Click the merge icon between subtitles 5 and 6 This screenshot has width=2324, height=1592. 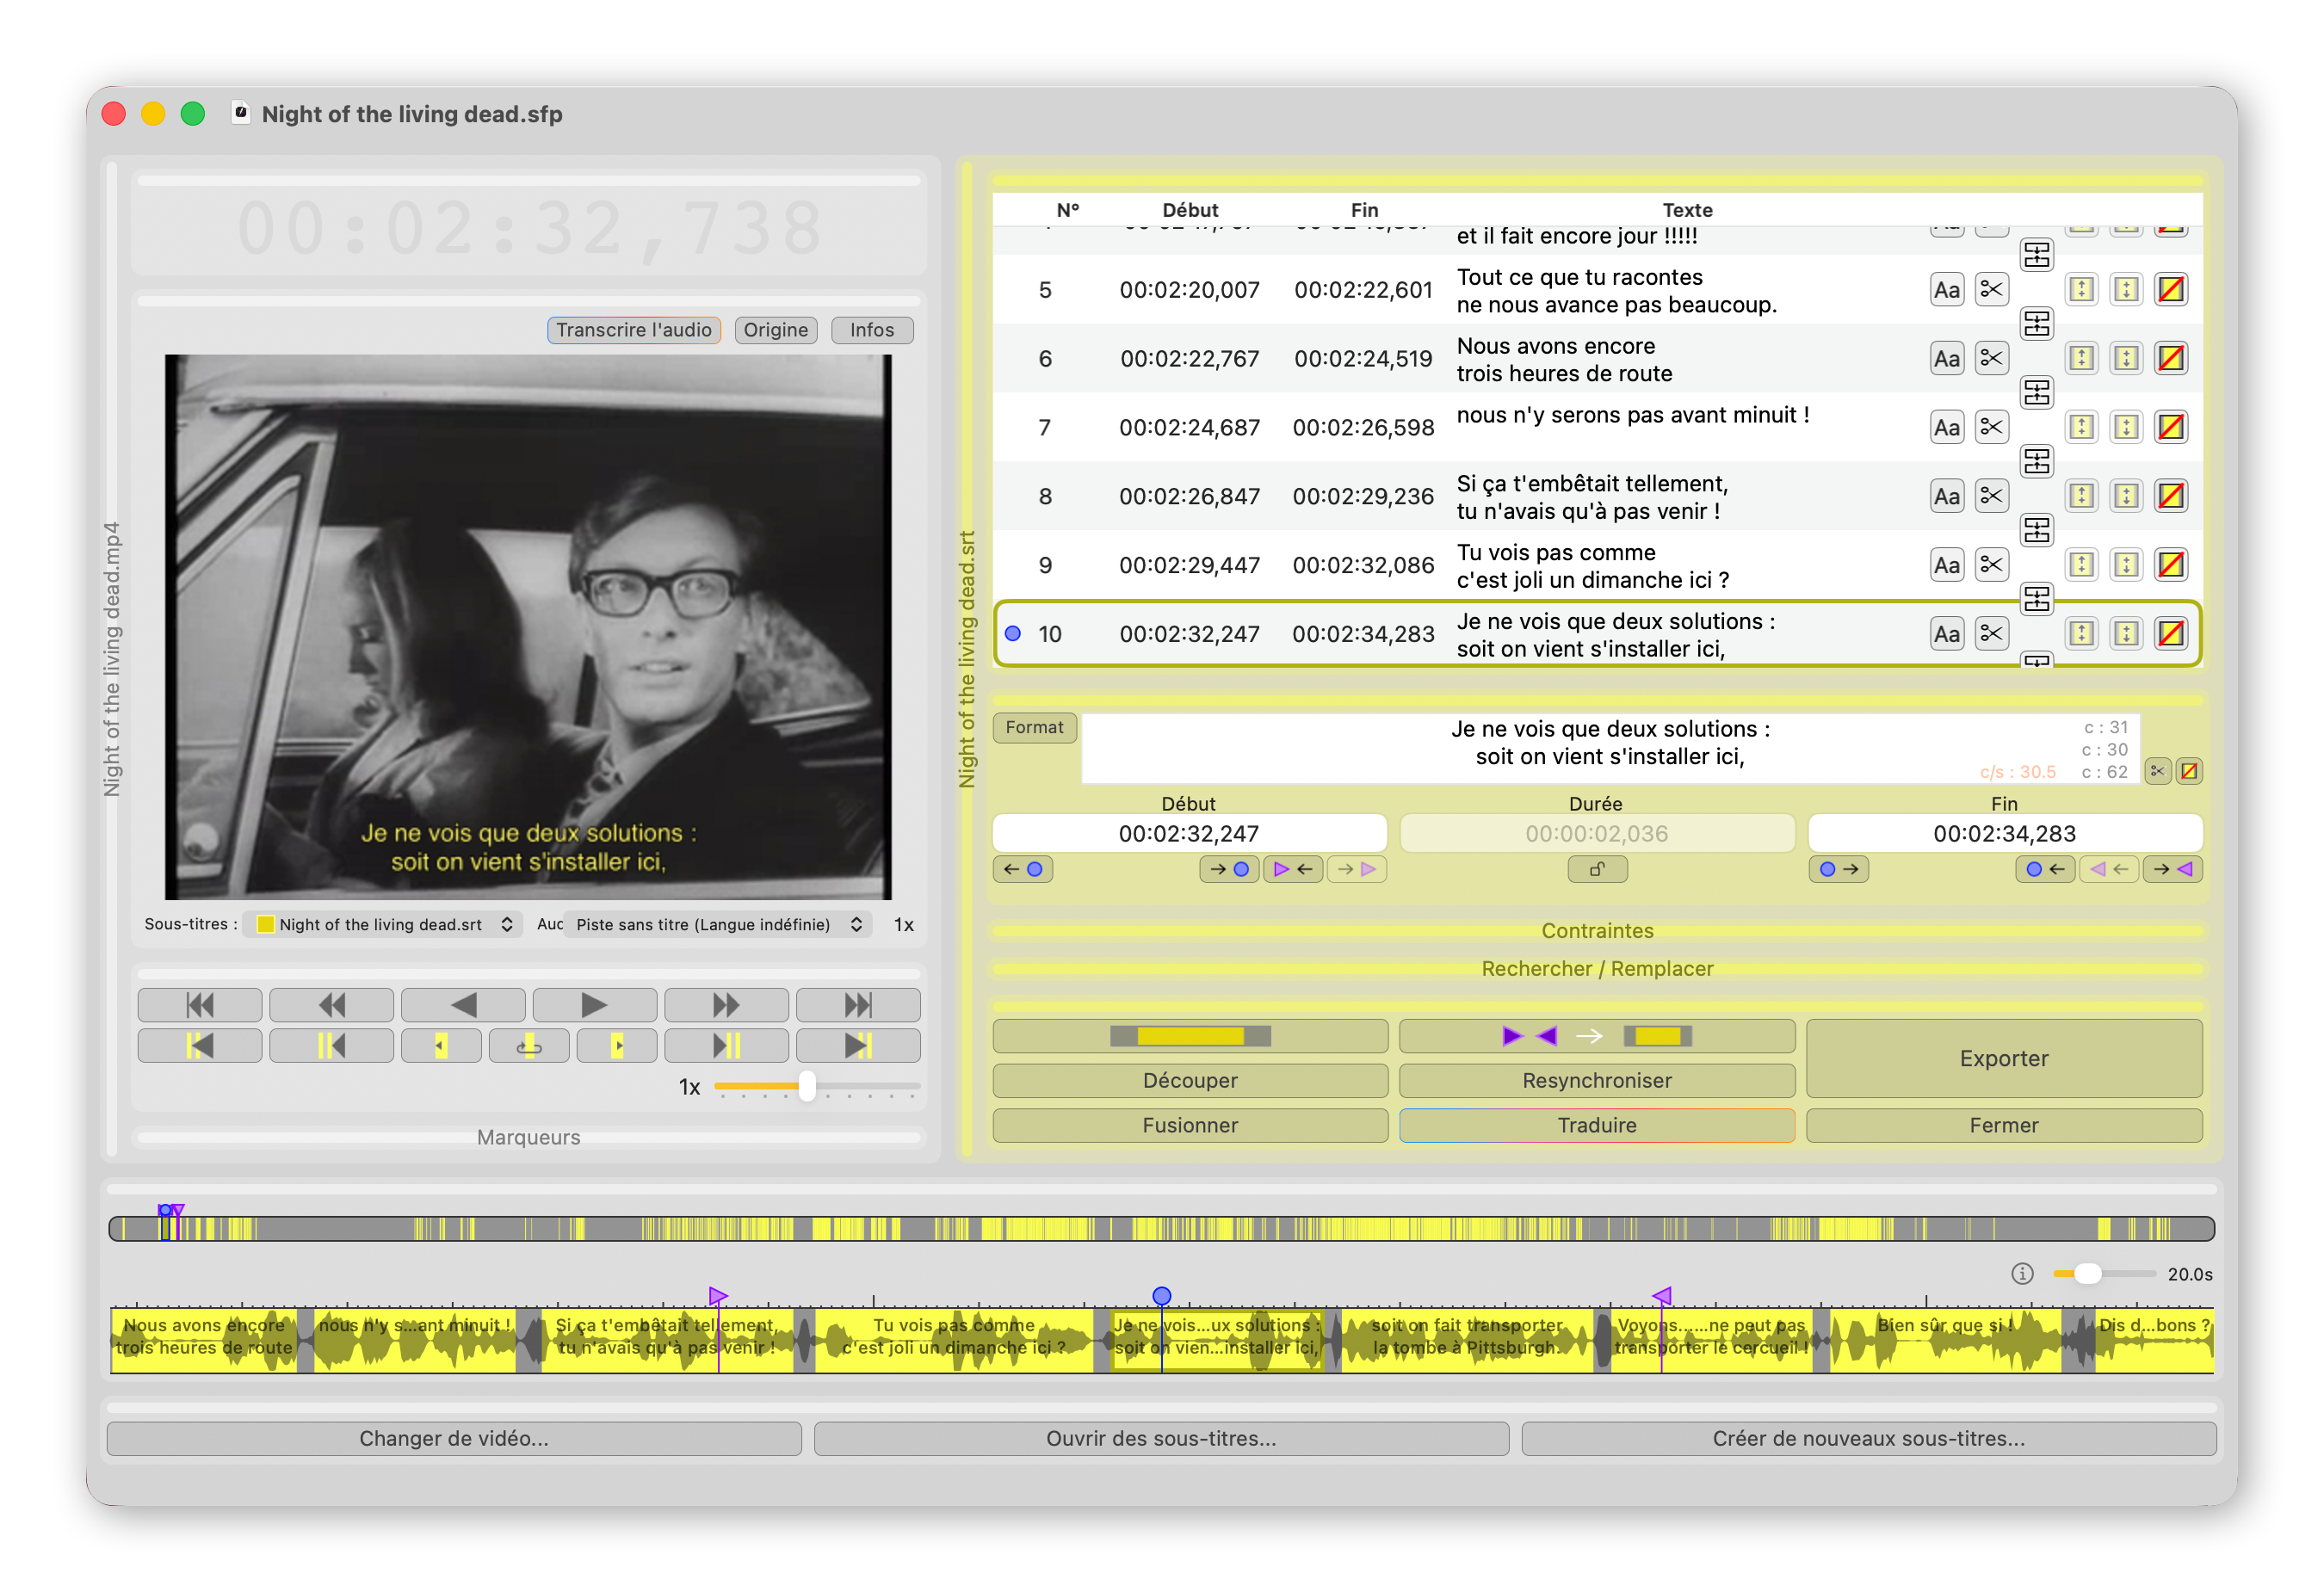pyautogui.click(x=2036, y=324)
